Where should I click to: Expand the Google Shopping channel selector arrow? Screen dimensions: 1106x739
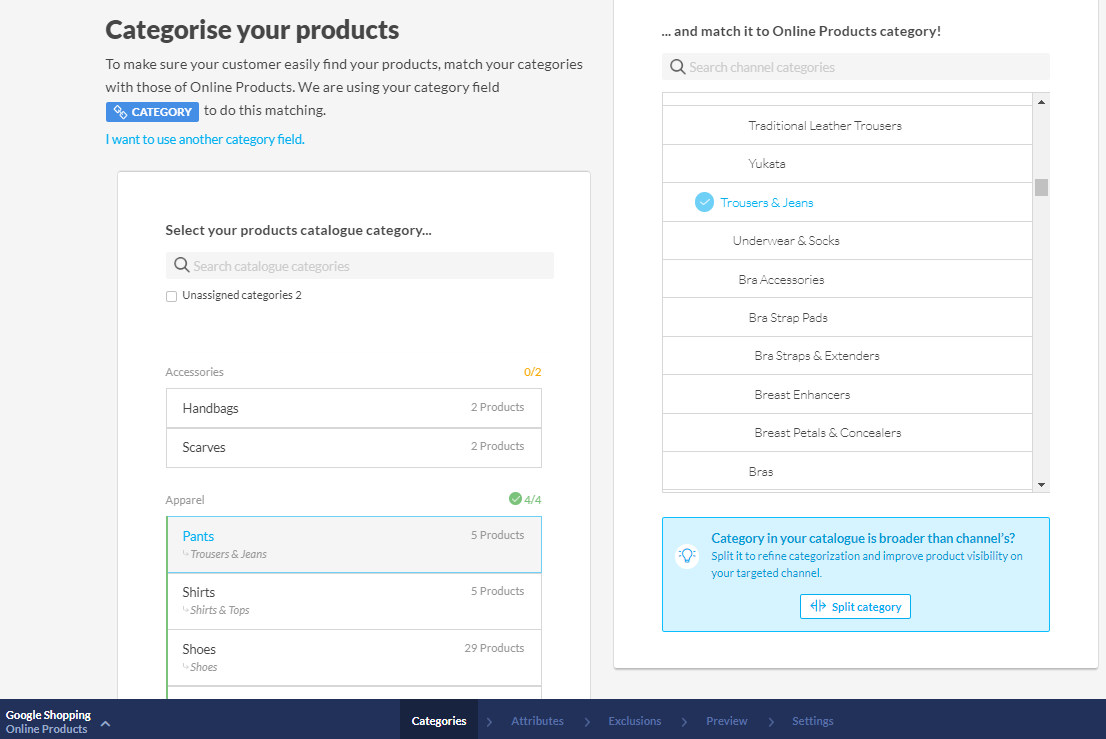106,723
